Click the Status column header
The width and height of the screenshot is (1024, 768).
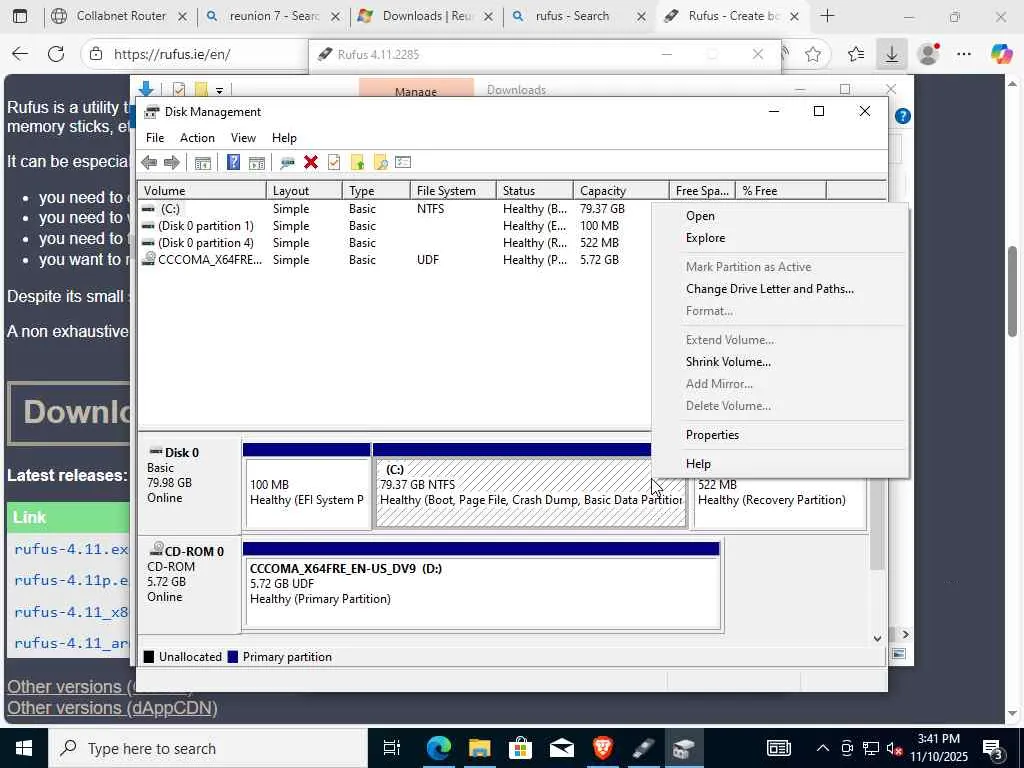tap(535, 191)
